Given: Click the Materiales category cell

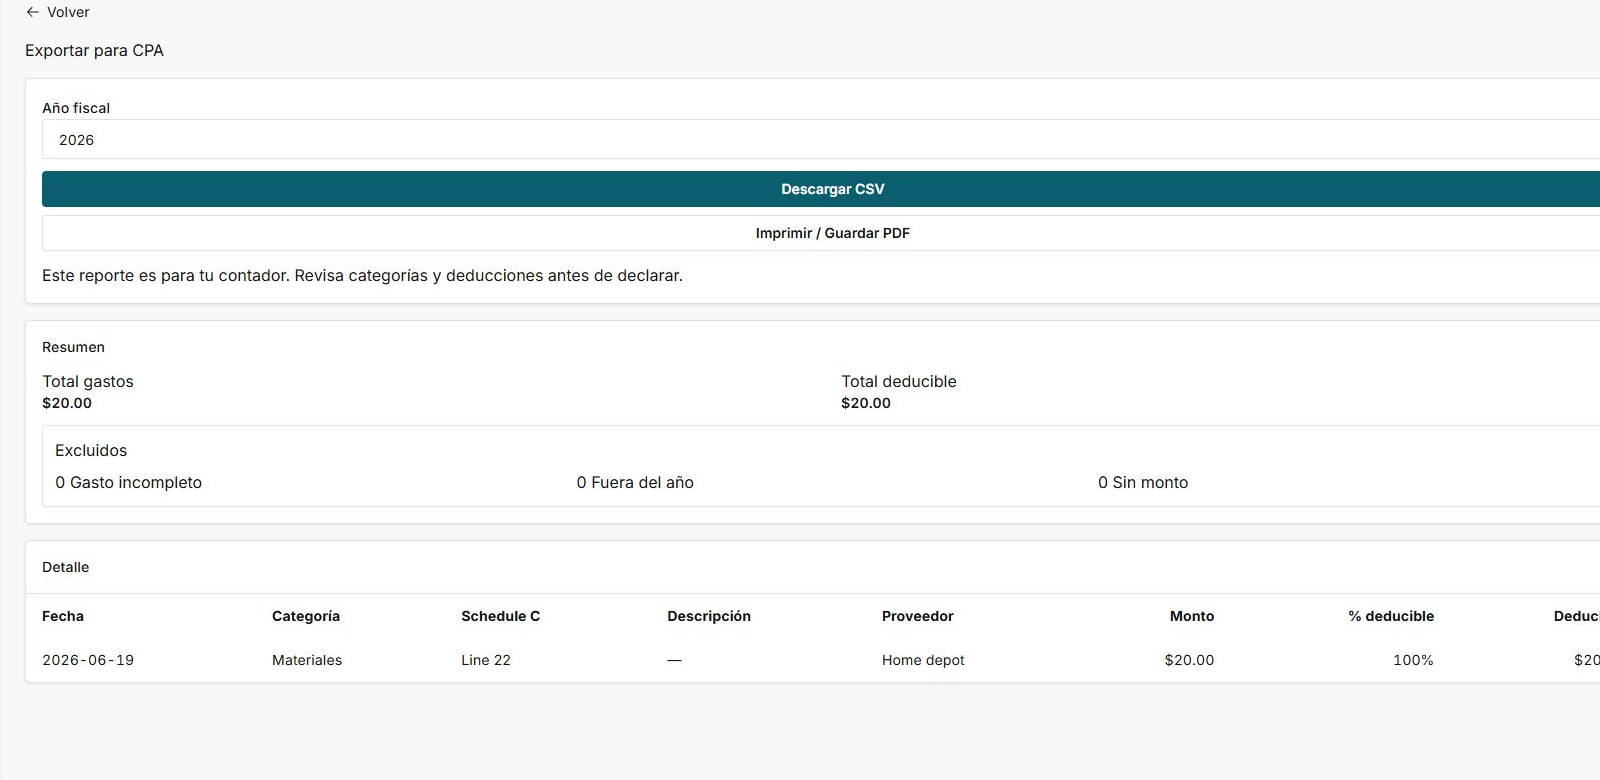Looking at the screenshot, I should click(307, 660).
